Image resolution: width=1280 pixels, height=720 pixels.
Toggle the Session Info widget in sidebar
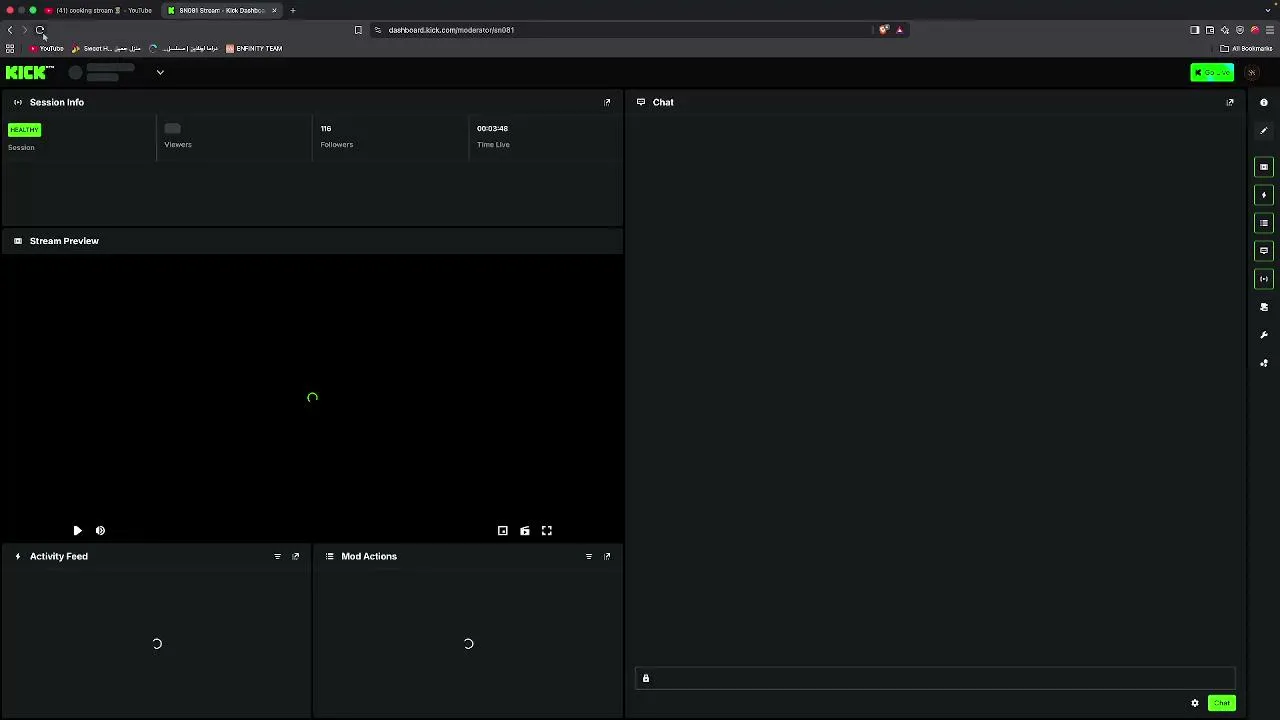click(x=1264, y=279)
